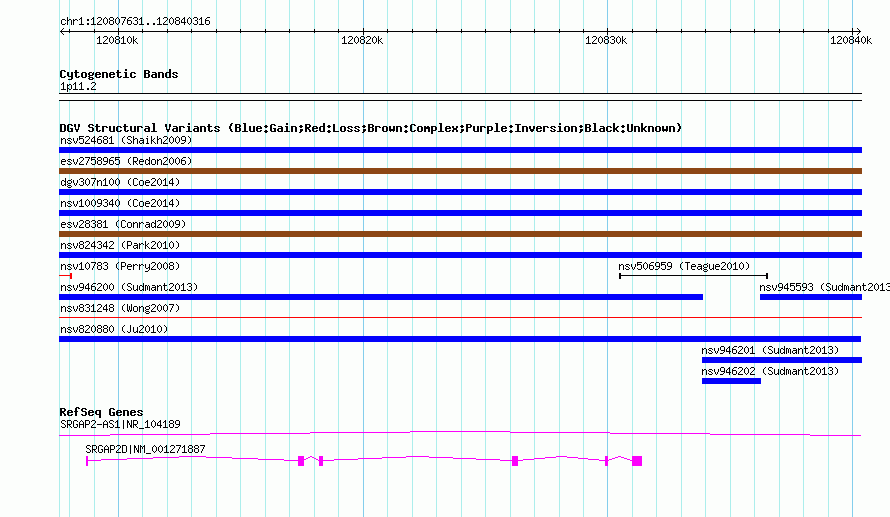This screenshot has width=890, height=517.
Task: Click the nsv946201 (Sudmant2013) label
Action: (770, 350)
